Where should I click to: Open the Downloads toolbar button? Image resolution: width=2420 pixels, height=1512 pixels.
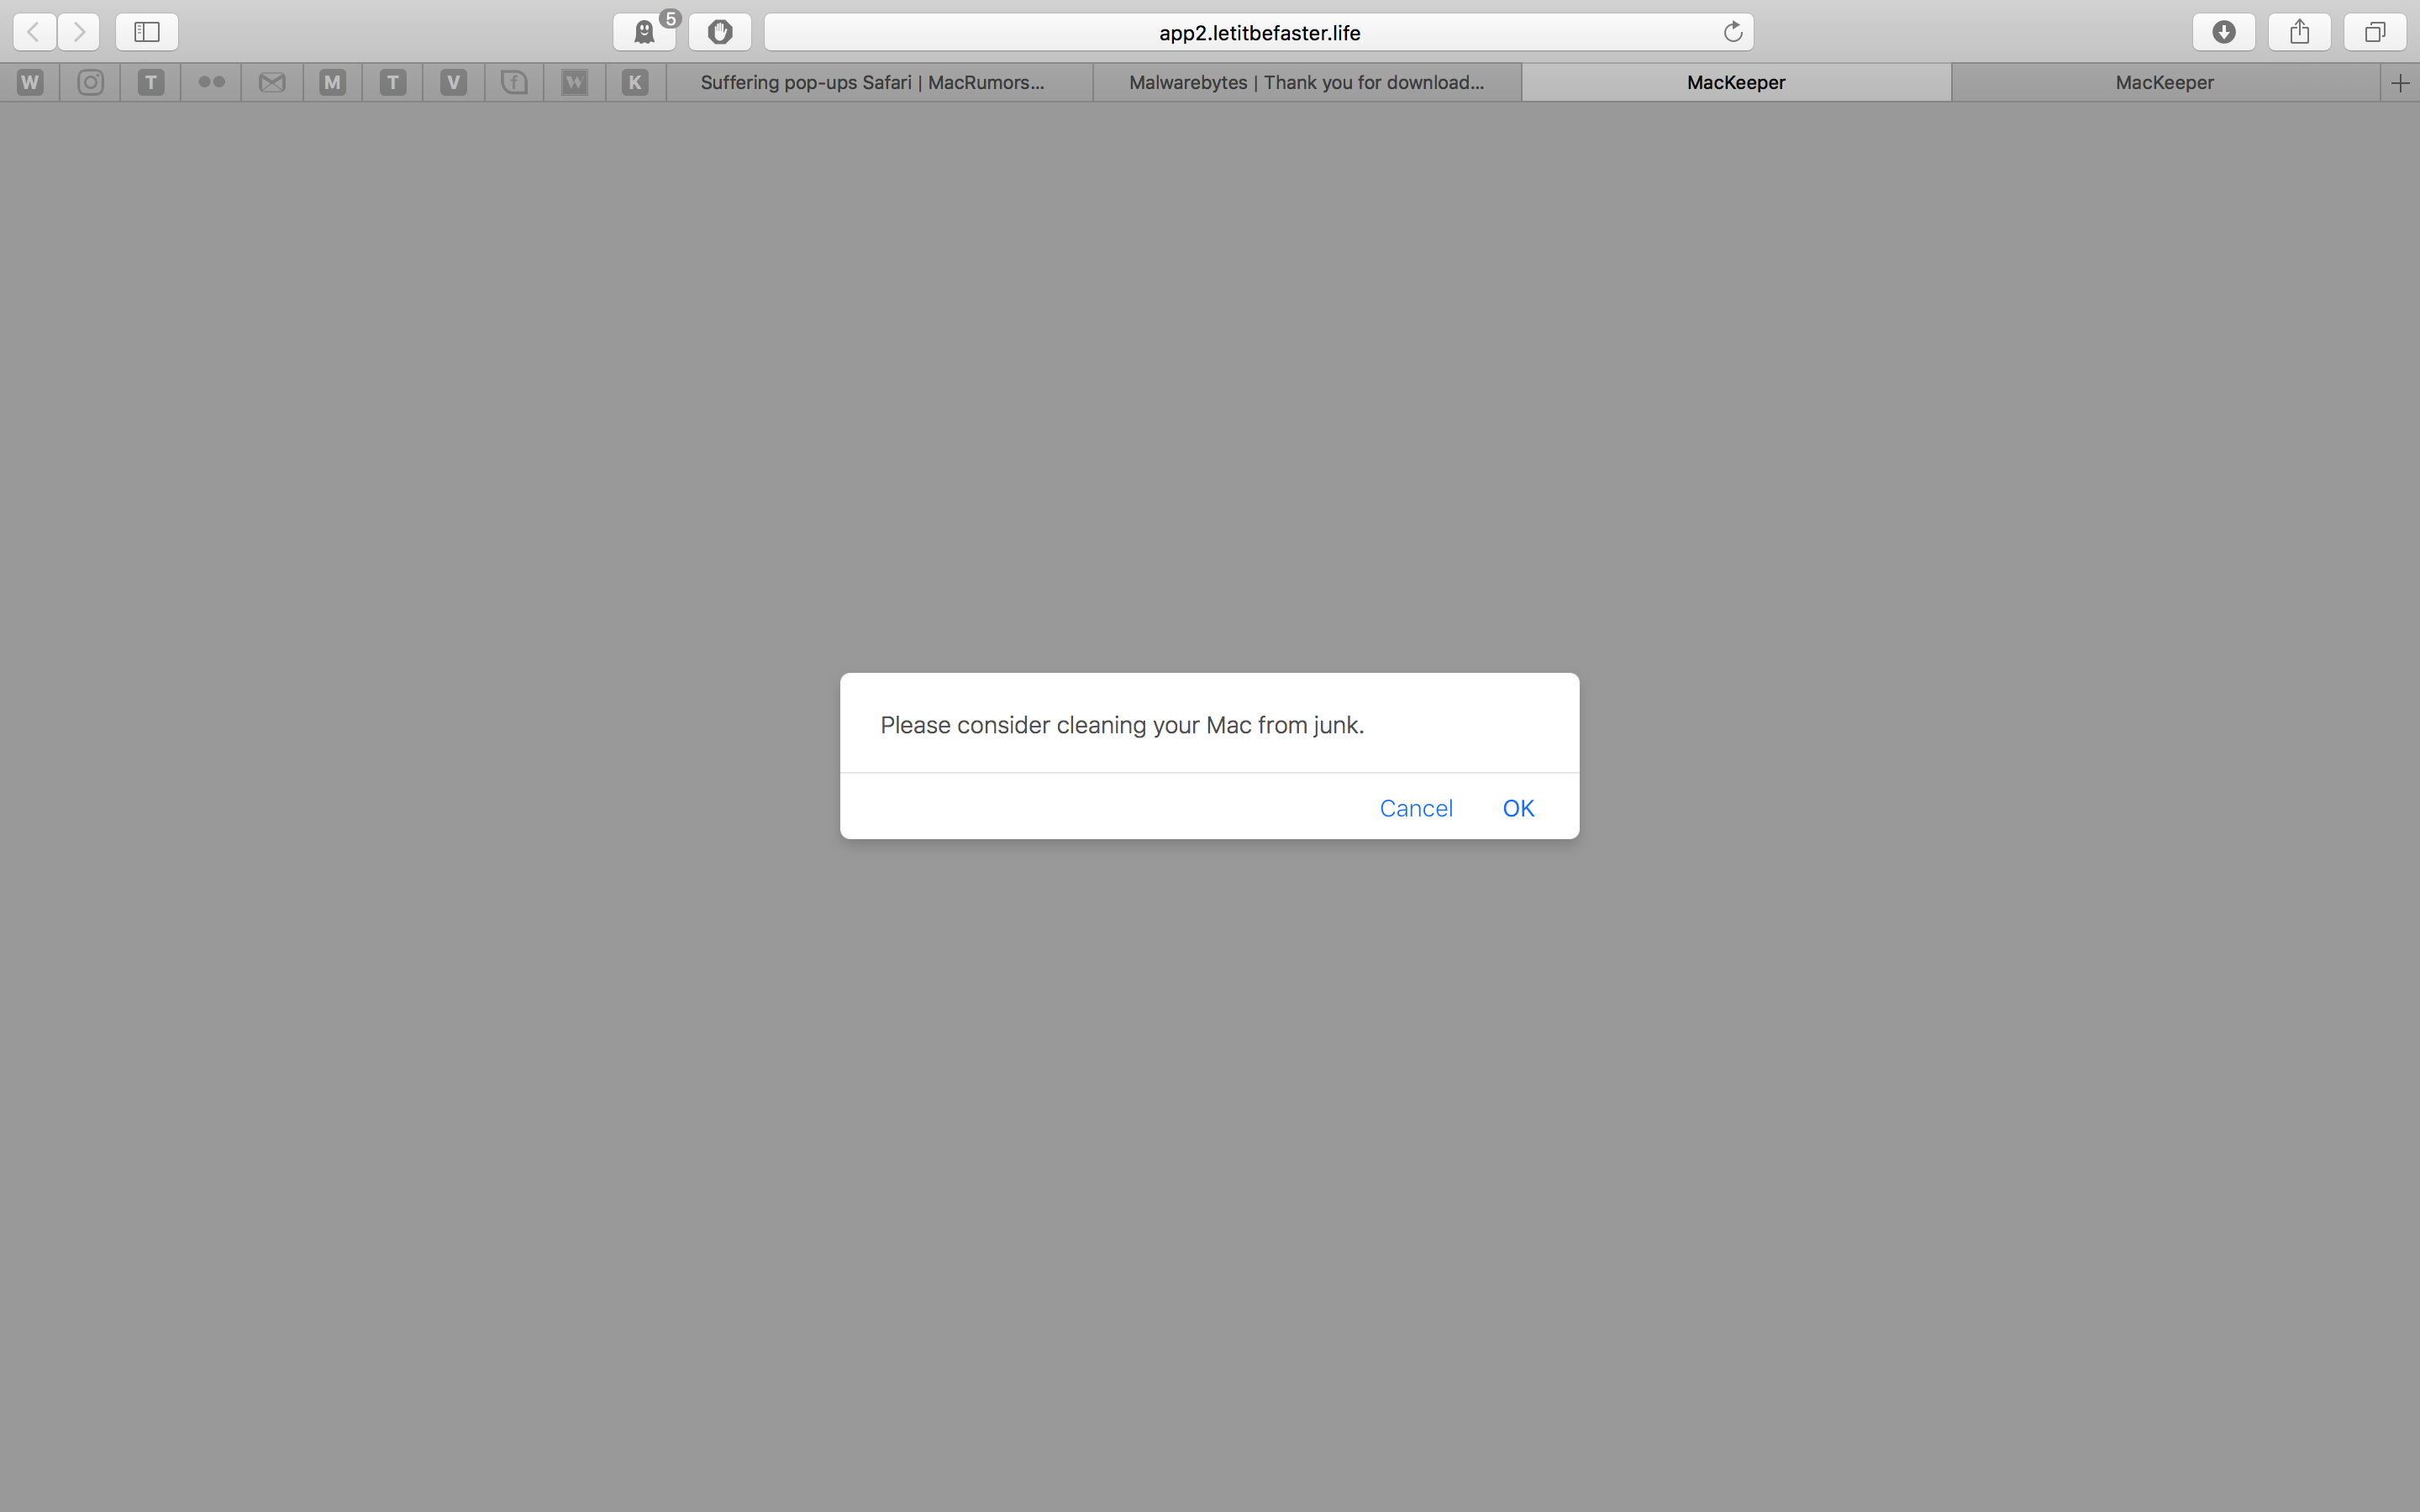click(x=2223, y=32)
